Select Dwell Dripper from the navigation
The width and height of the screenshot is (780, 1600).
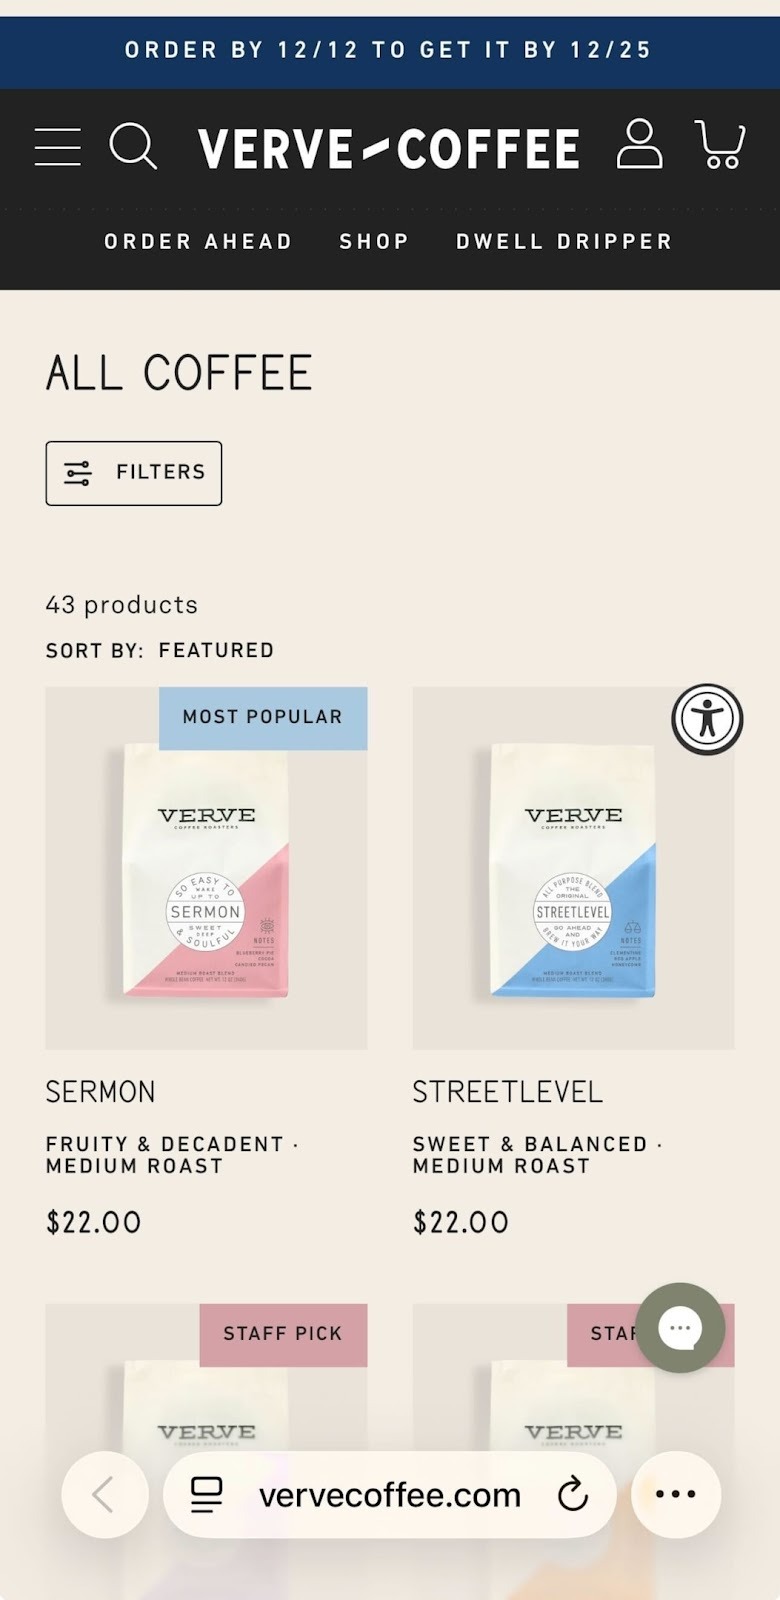[x=564, y=241]
